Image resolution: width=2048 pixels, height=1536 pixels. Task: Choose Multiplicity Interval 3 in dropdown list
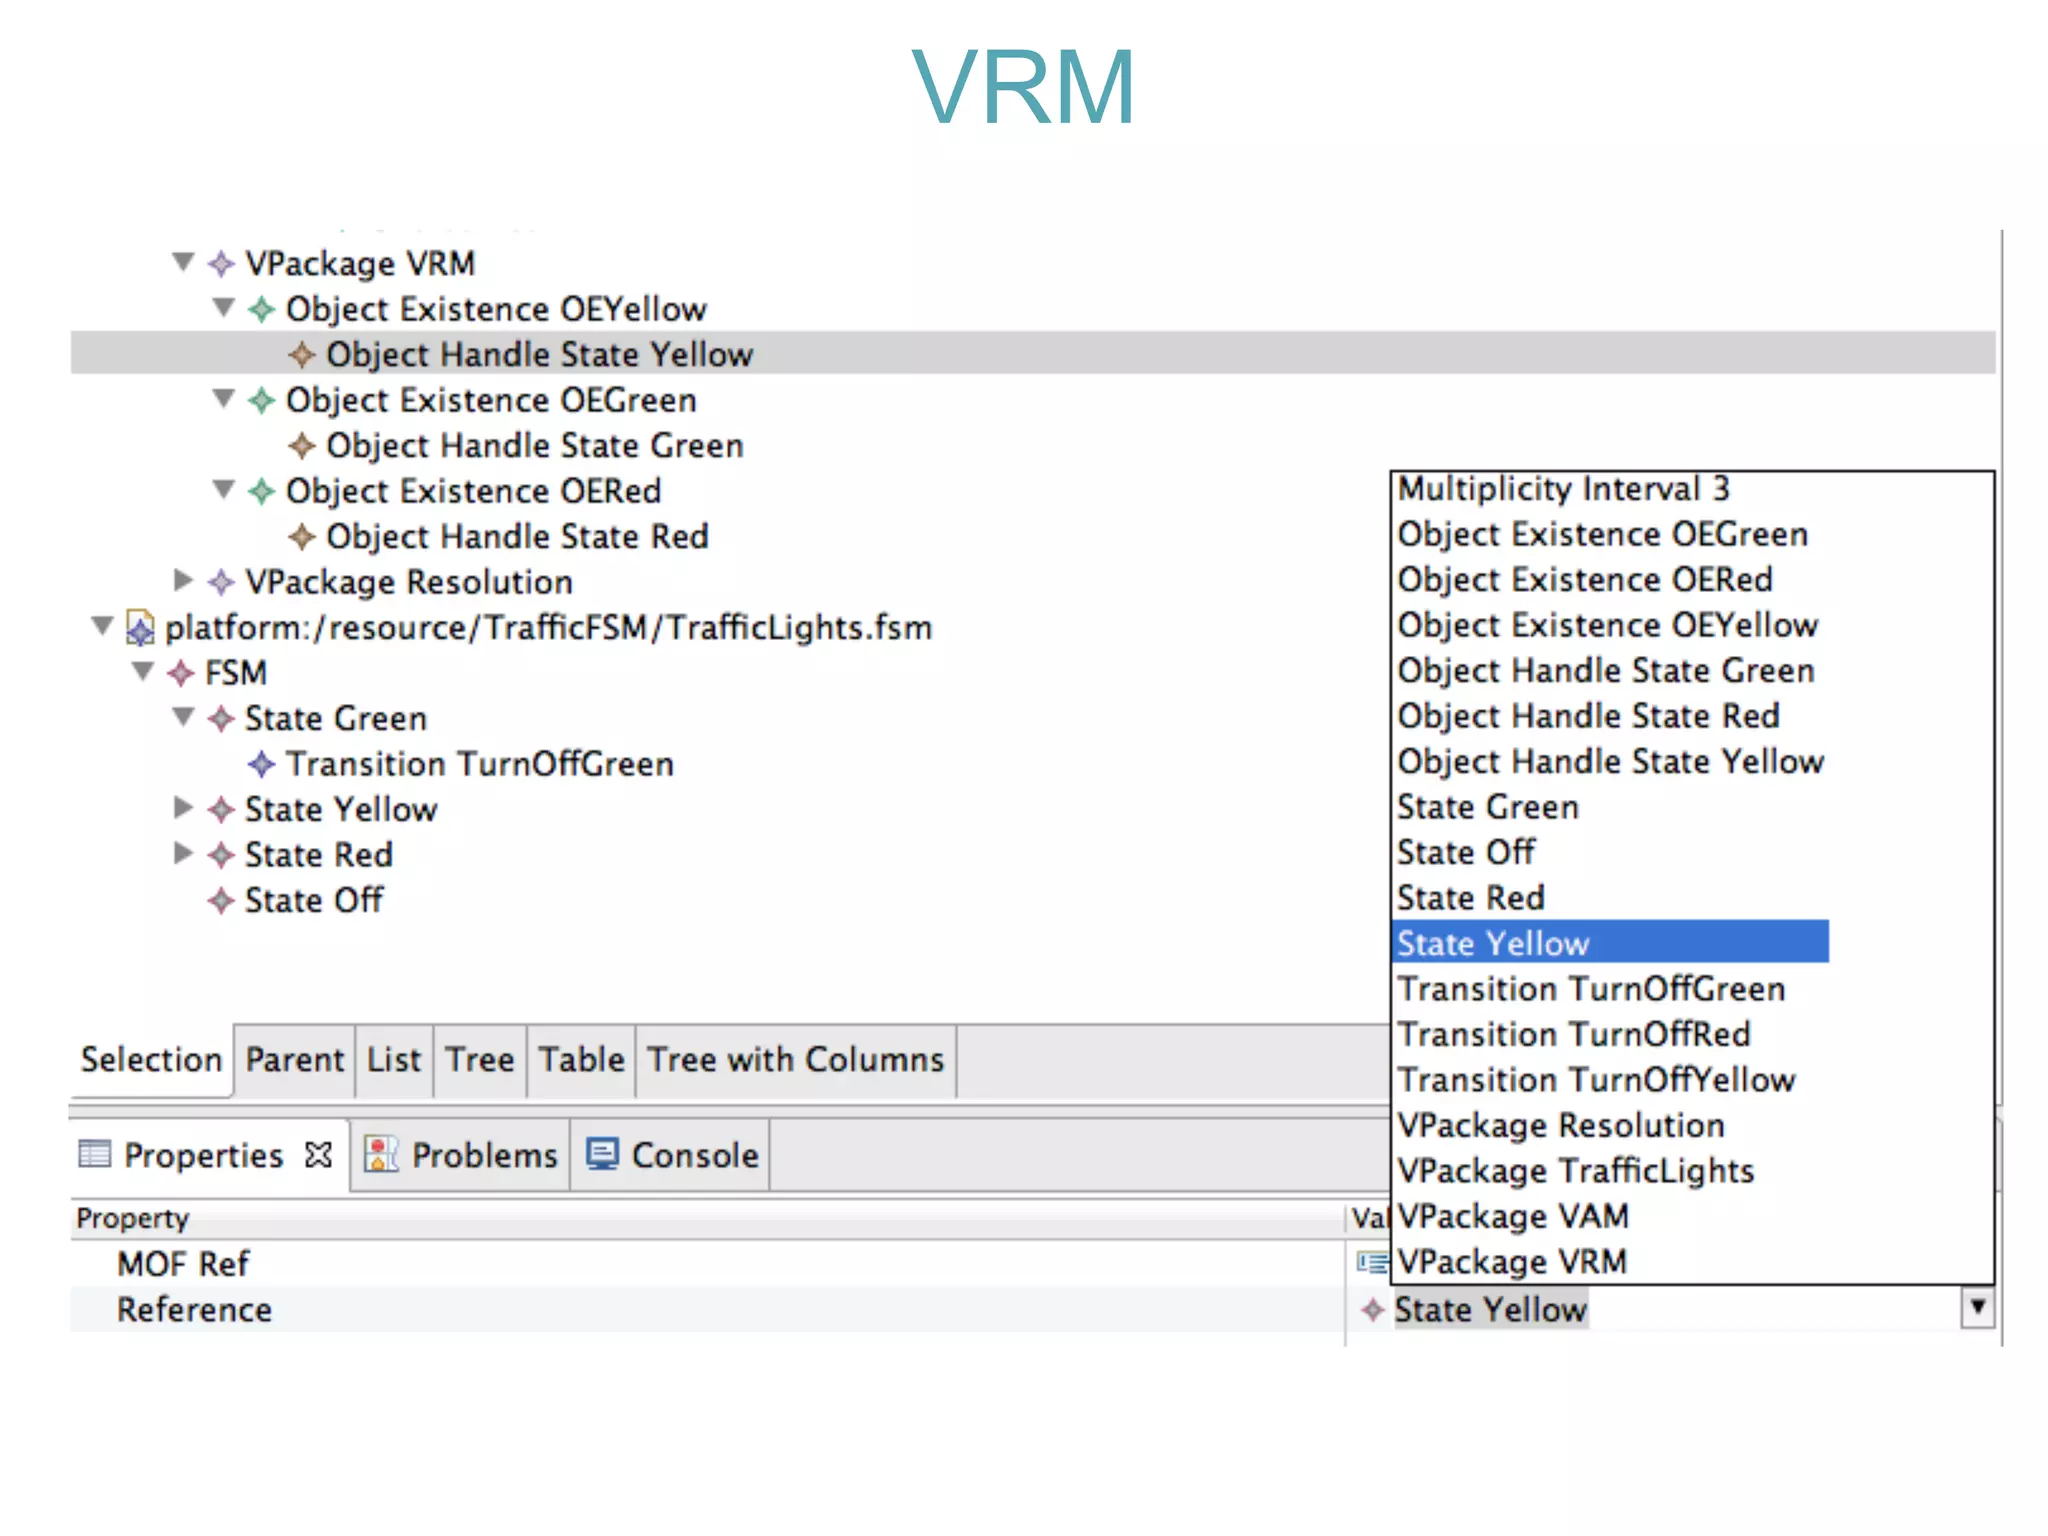[x=1563, y=489]
